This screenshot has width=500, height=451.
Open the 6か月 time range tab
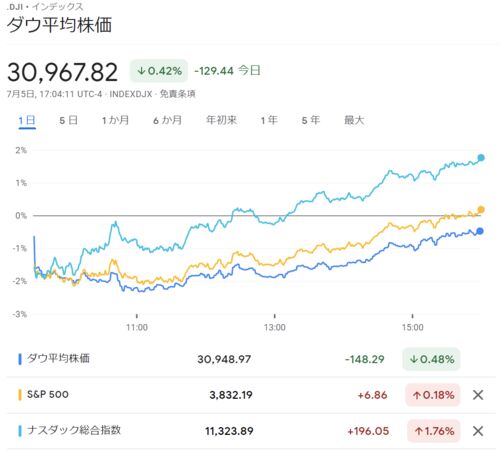[x=167, y=120]
